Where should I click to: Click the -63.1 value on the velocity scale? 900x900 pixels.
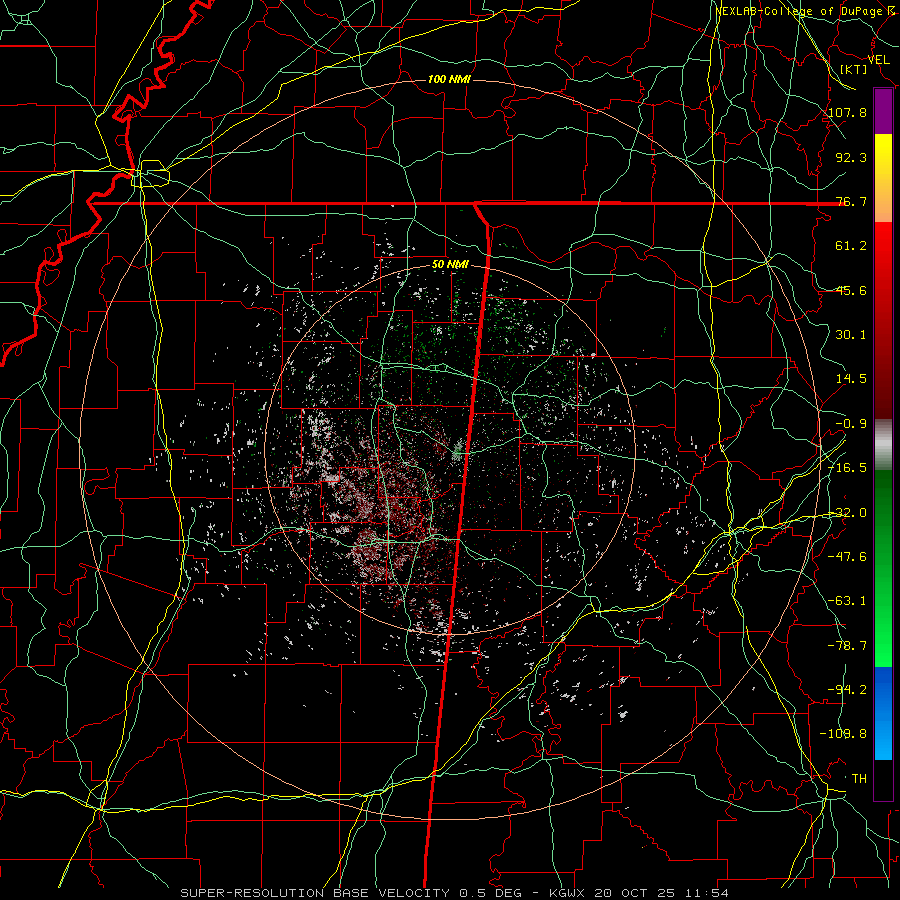(x=847, y=601)
